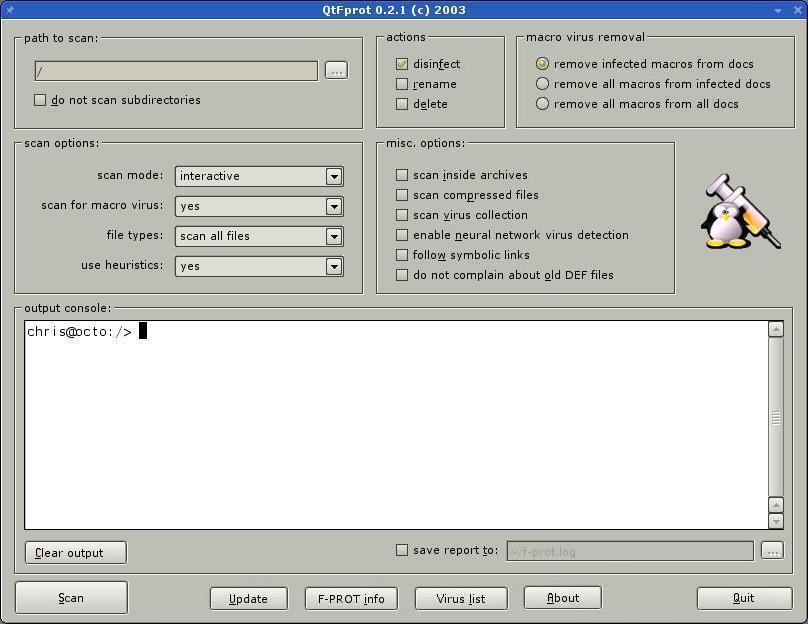Image resolution: width=808 pixels, height=624 pixels.
Task: Open the scan mode dropdown
Action: pos(259,176)
